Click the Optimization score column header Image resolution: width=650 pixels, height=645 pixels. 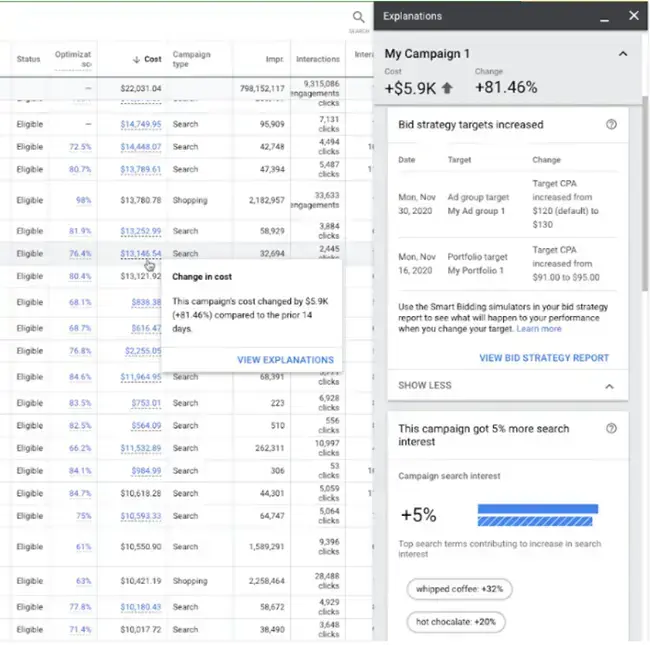[73, 59]
